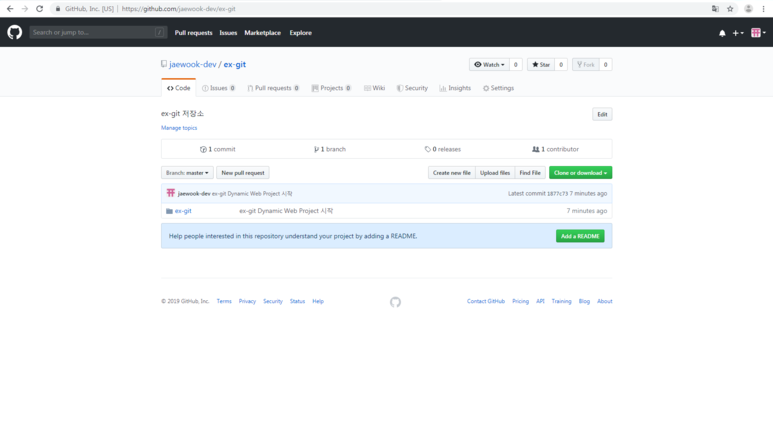Click New pull request button
Viewport: 773px width, 448px height.
[x=243, y=173]
